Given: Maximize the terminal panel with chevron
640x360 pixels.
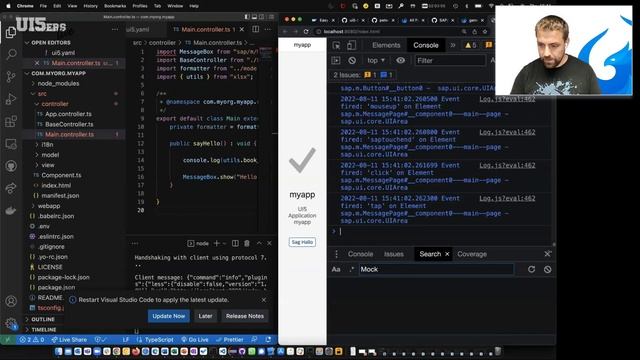Looking at the screenshot, I should pyautogui.click(x=259, y=243).
